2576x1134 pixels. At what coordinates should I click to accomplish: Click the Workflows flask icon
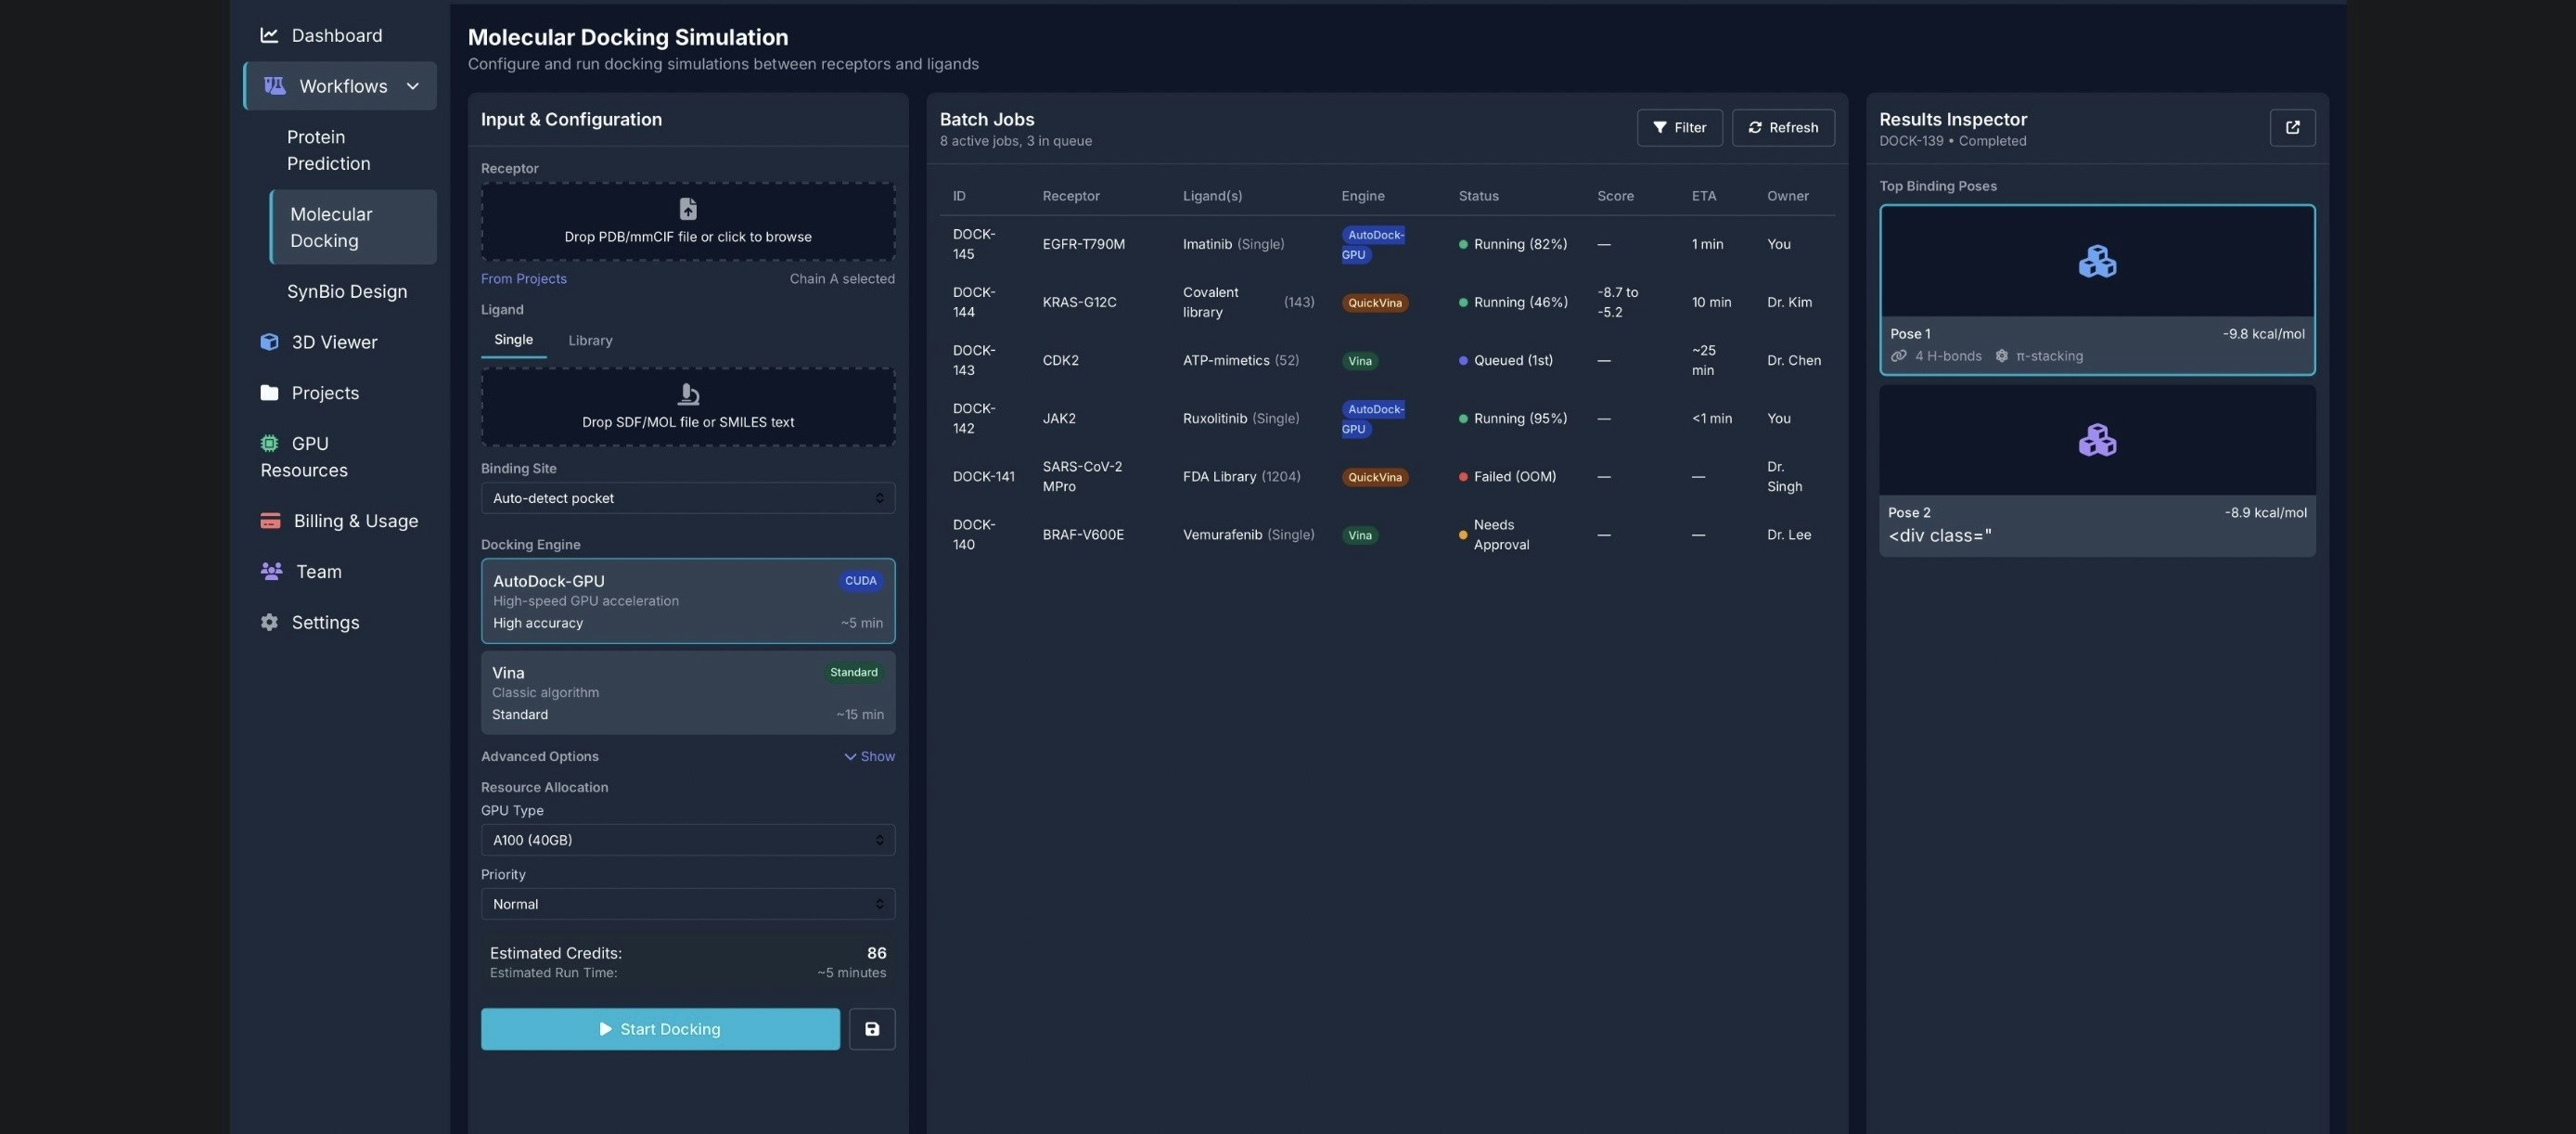(x=274, y=85)
